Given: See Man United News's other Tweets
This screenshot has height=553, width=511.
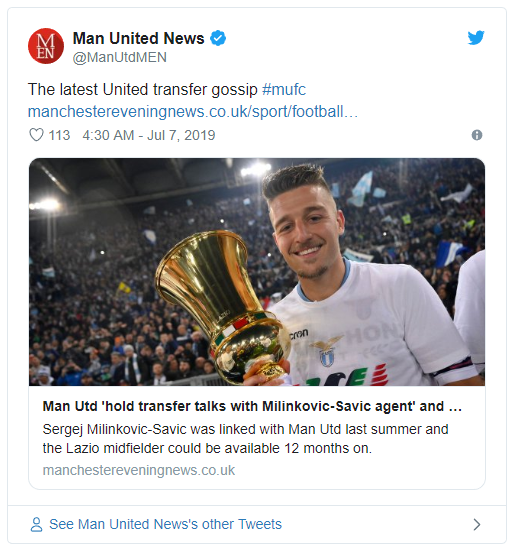Looking at the screenshot, I should pyautogui.click(x=165, y=524).
